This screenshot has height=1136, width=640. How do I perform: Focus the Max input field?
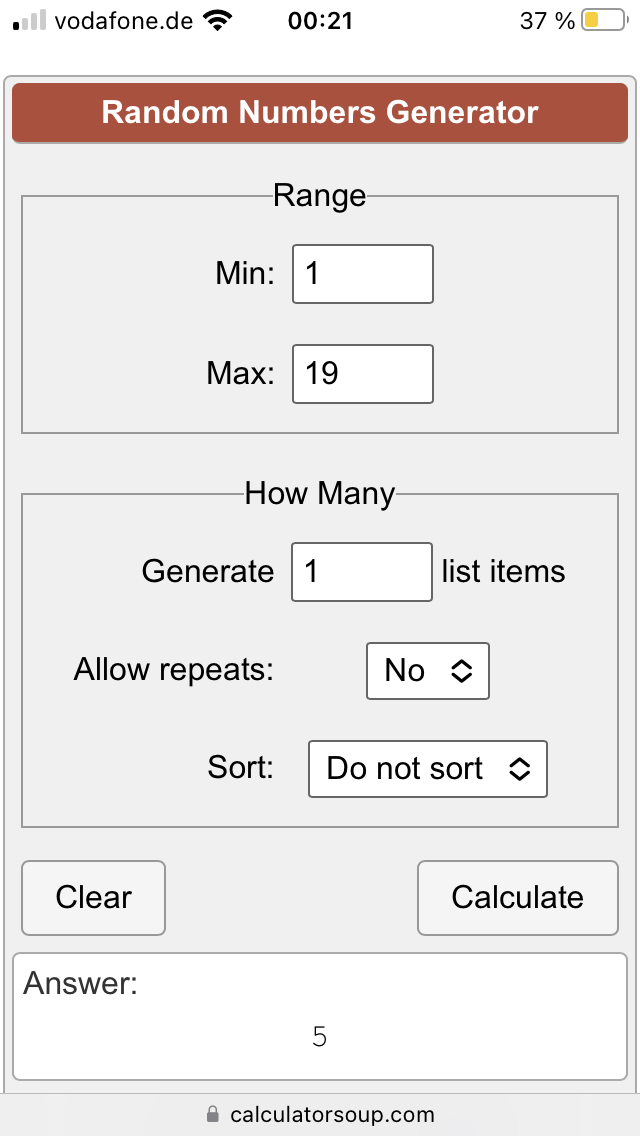pos(363,374)
